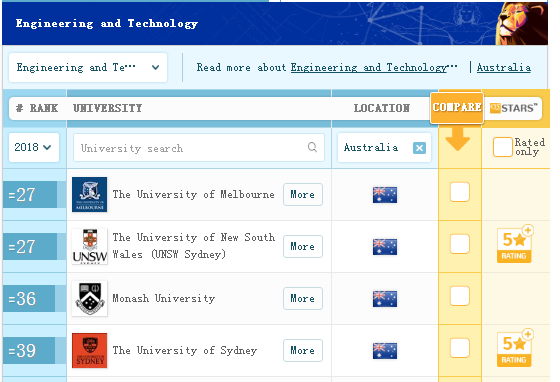Tick the compare checkbox for Monash University
560x382 pixels.
(x=460, y=296)
